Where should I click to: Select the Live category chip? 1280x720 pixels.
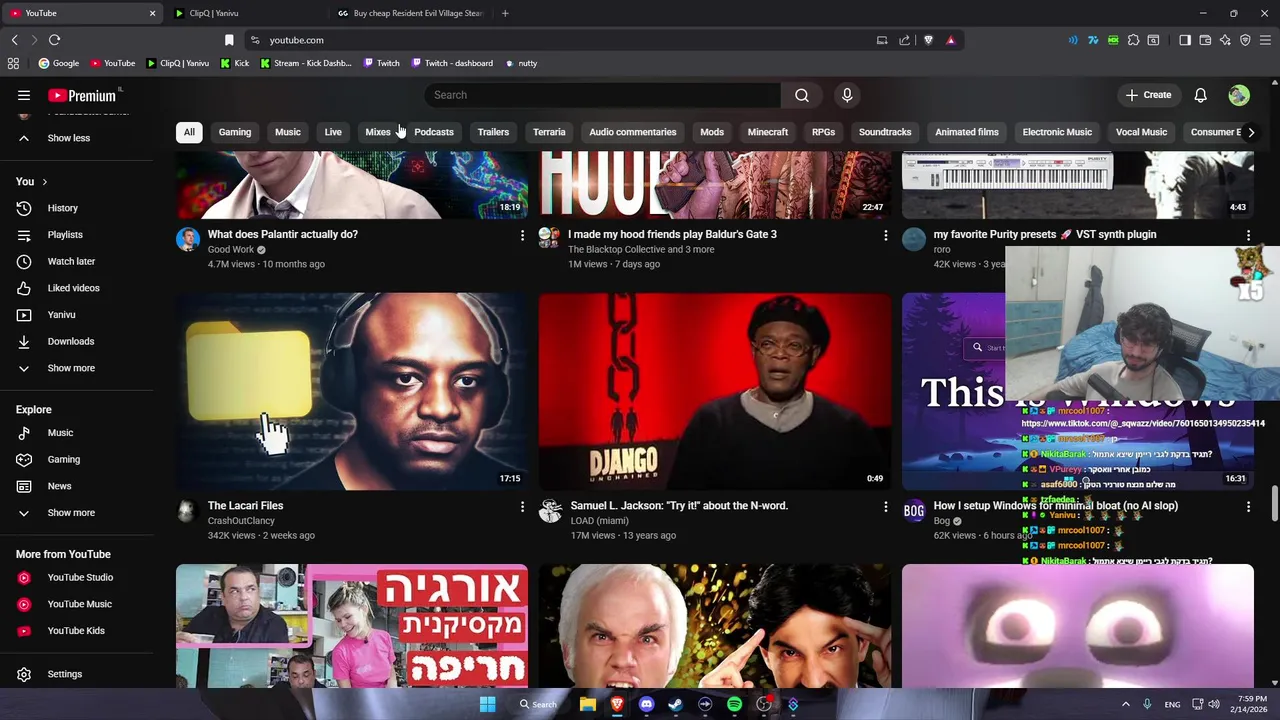pyautogui.click(x=333, y=132)
